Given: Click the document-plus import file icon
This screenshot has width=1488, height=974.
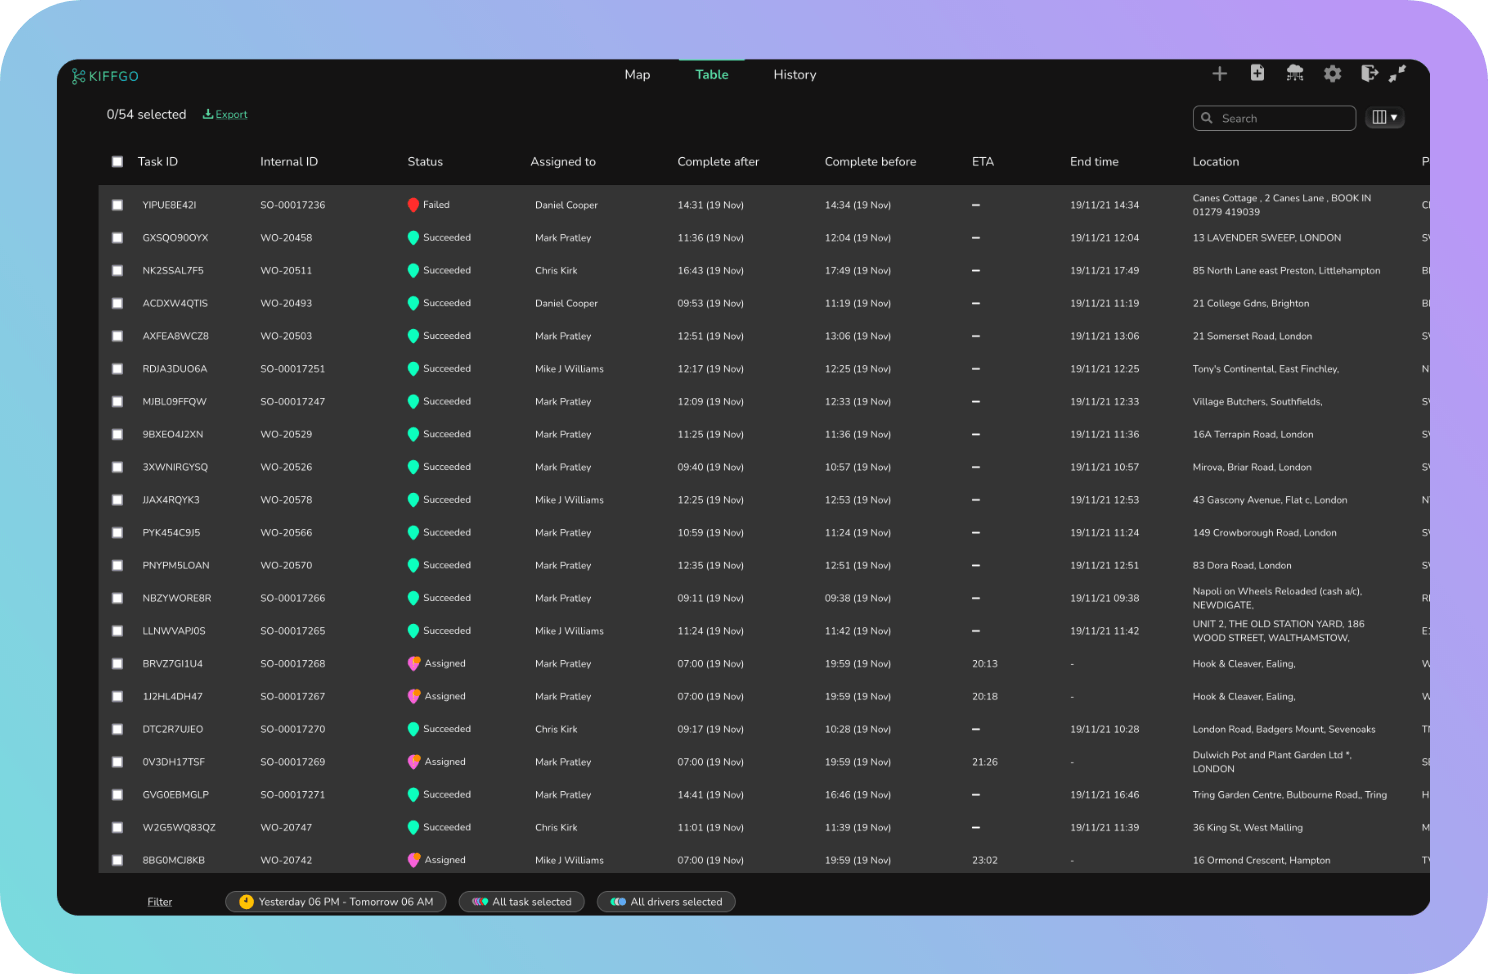Looking at the screenshot, I should (1257, 73).
